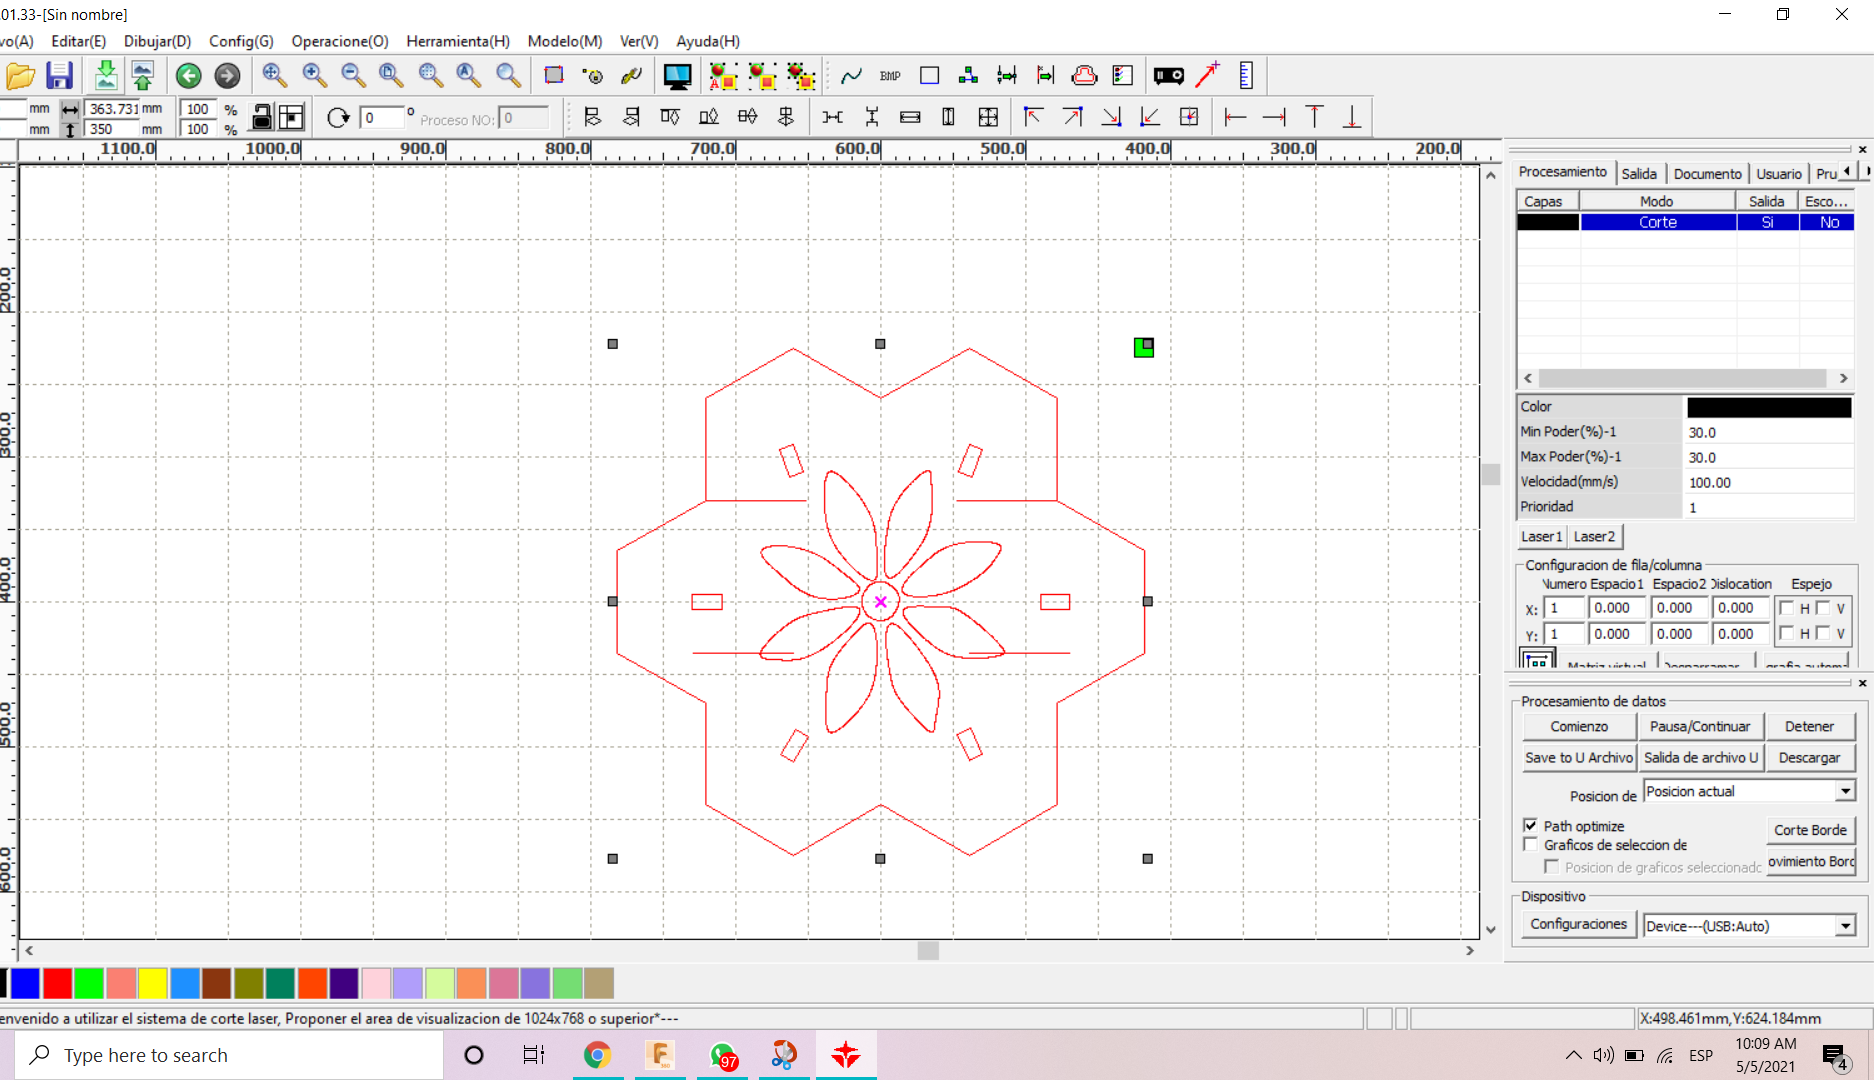Toggle Graficos de seleccion de checkbox

pyautogui.click(x=1530, y=844)
